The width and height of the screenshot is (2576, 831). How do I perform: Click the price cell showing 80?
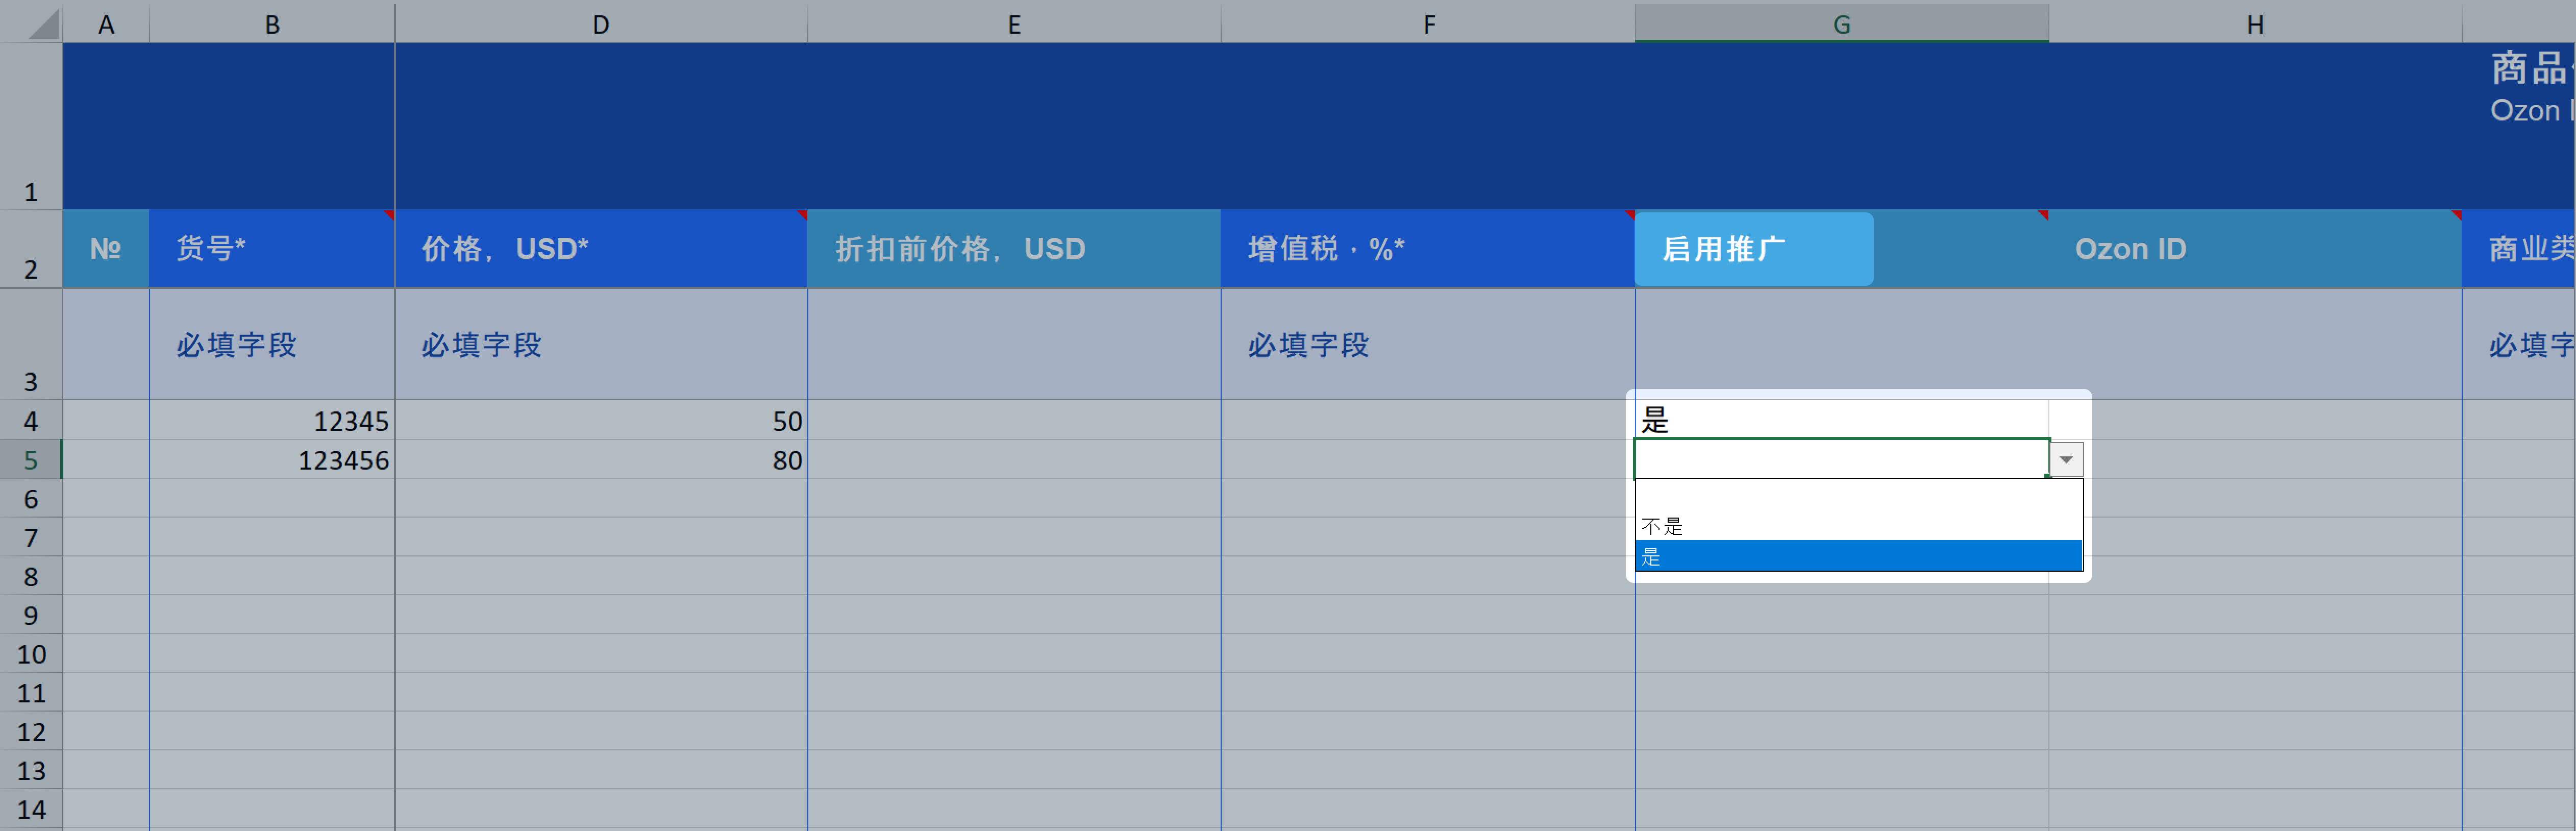[x=601, y=460]
